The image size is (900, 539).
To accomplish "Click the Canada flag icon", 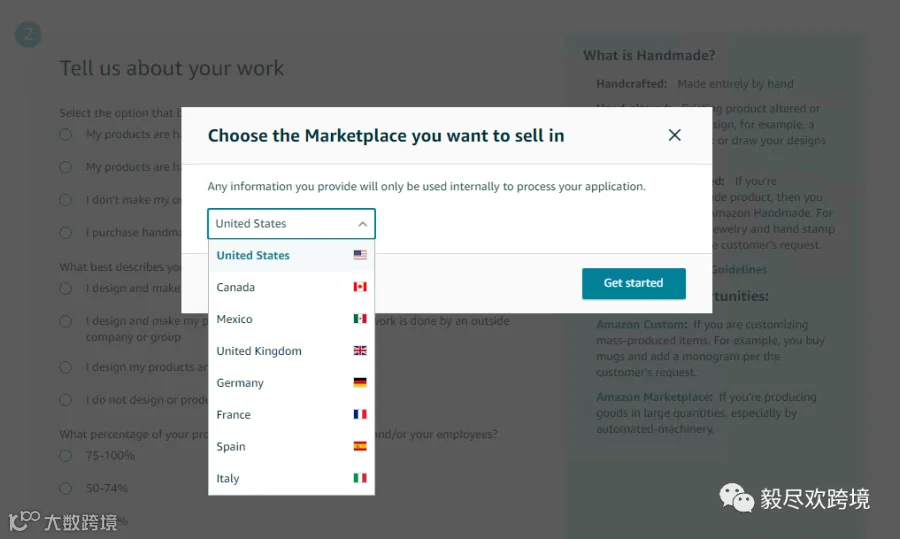I will [x=360, y=287].
